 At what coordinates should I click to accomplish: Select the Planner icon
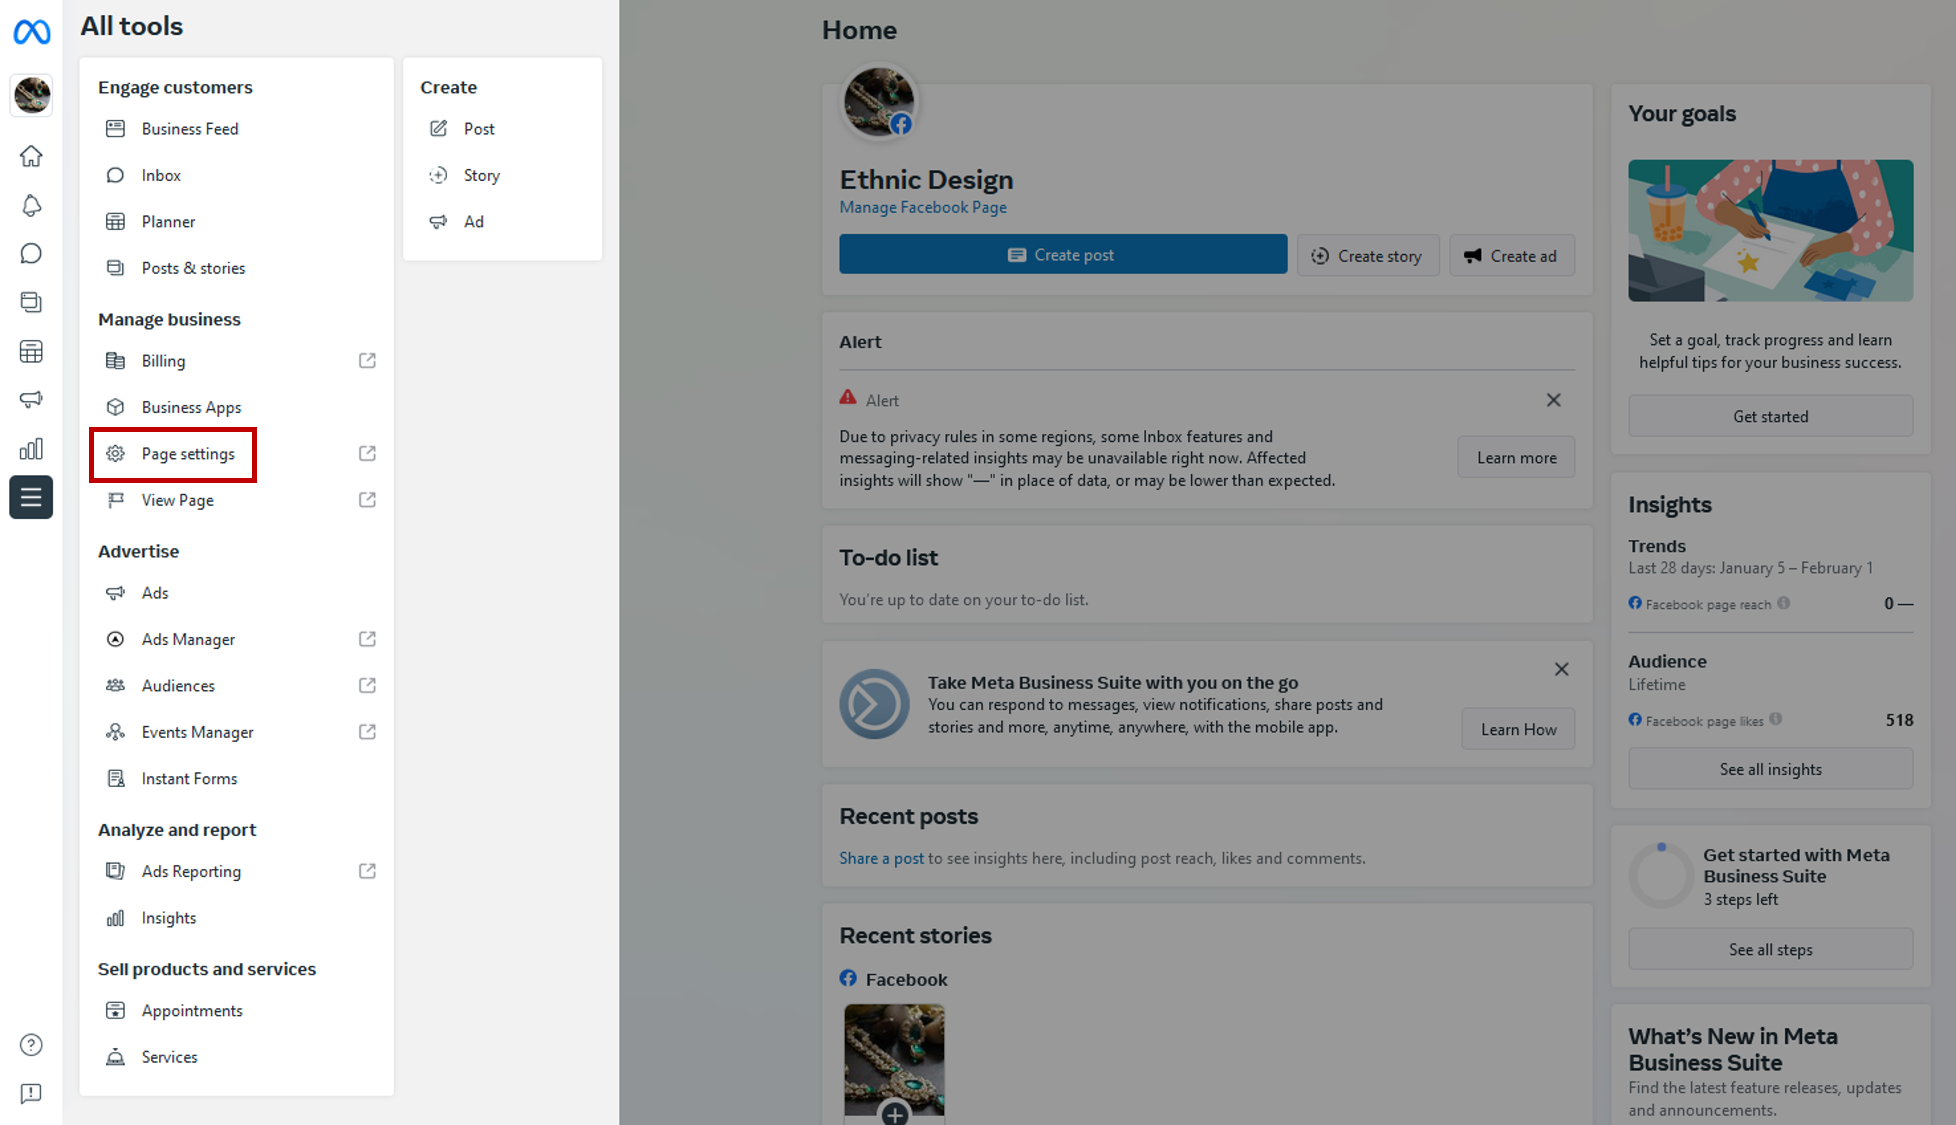coord(117,220)
